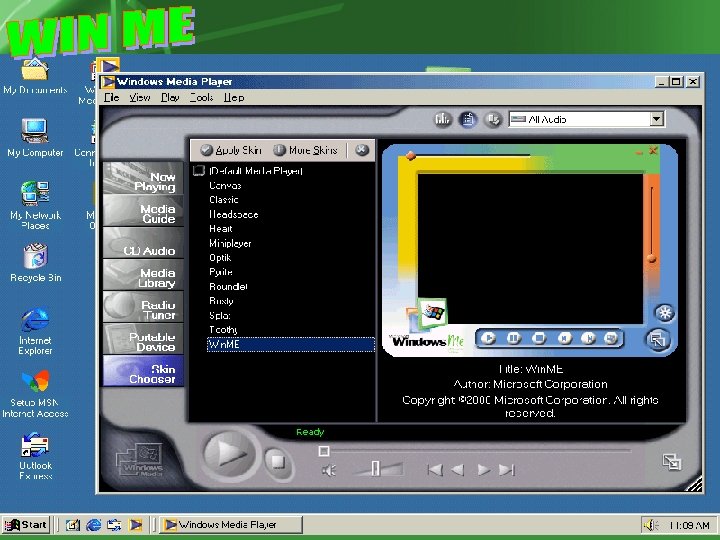Adjust the volume slider handle

click(x=376, y=469)
